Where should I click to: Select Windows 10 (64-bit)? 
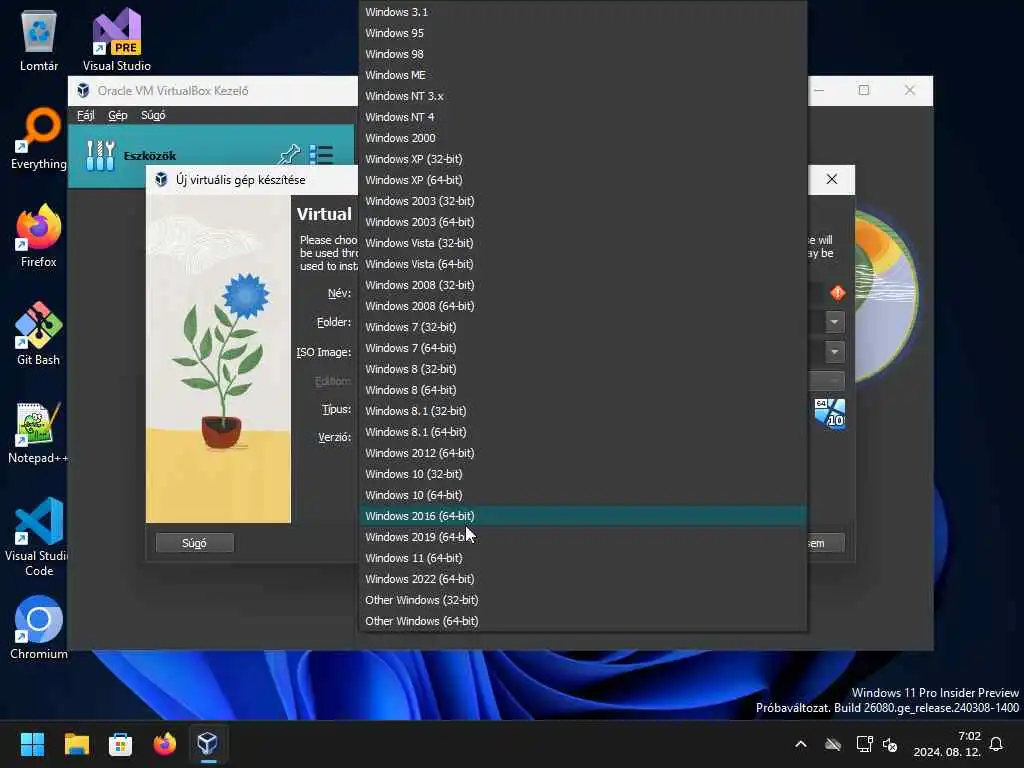tap(583, 495)
